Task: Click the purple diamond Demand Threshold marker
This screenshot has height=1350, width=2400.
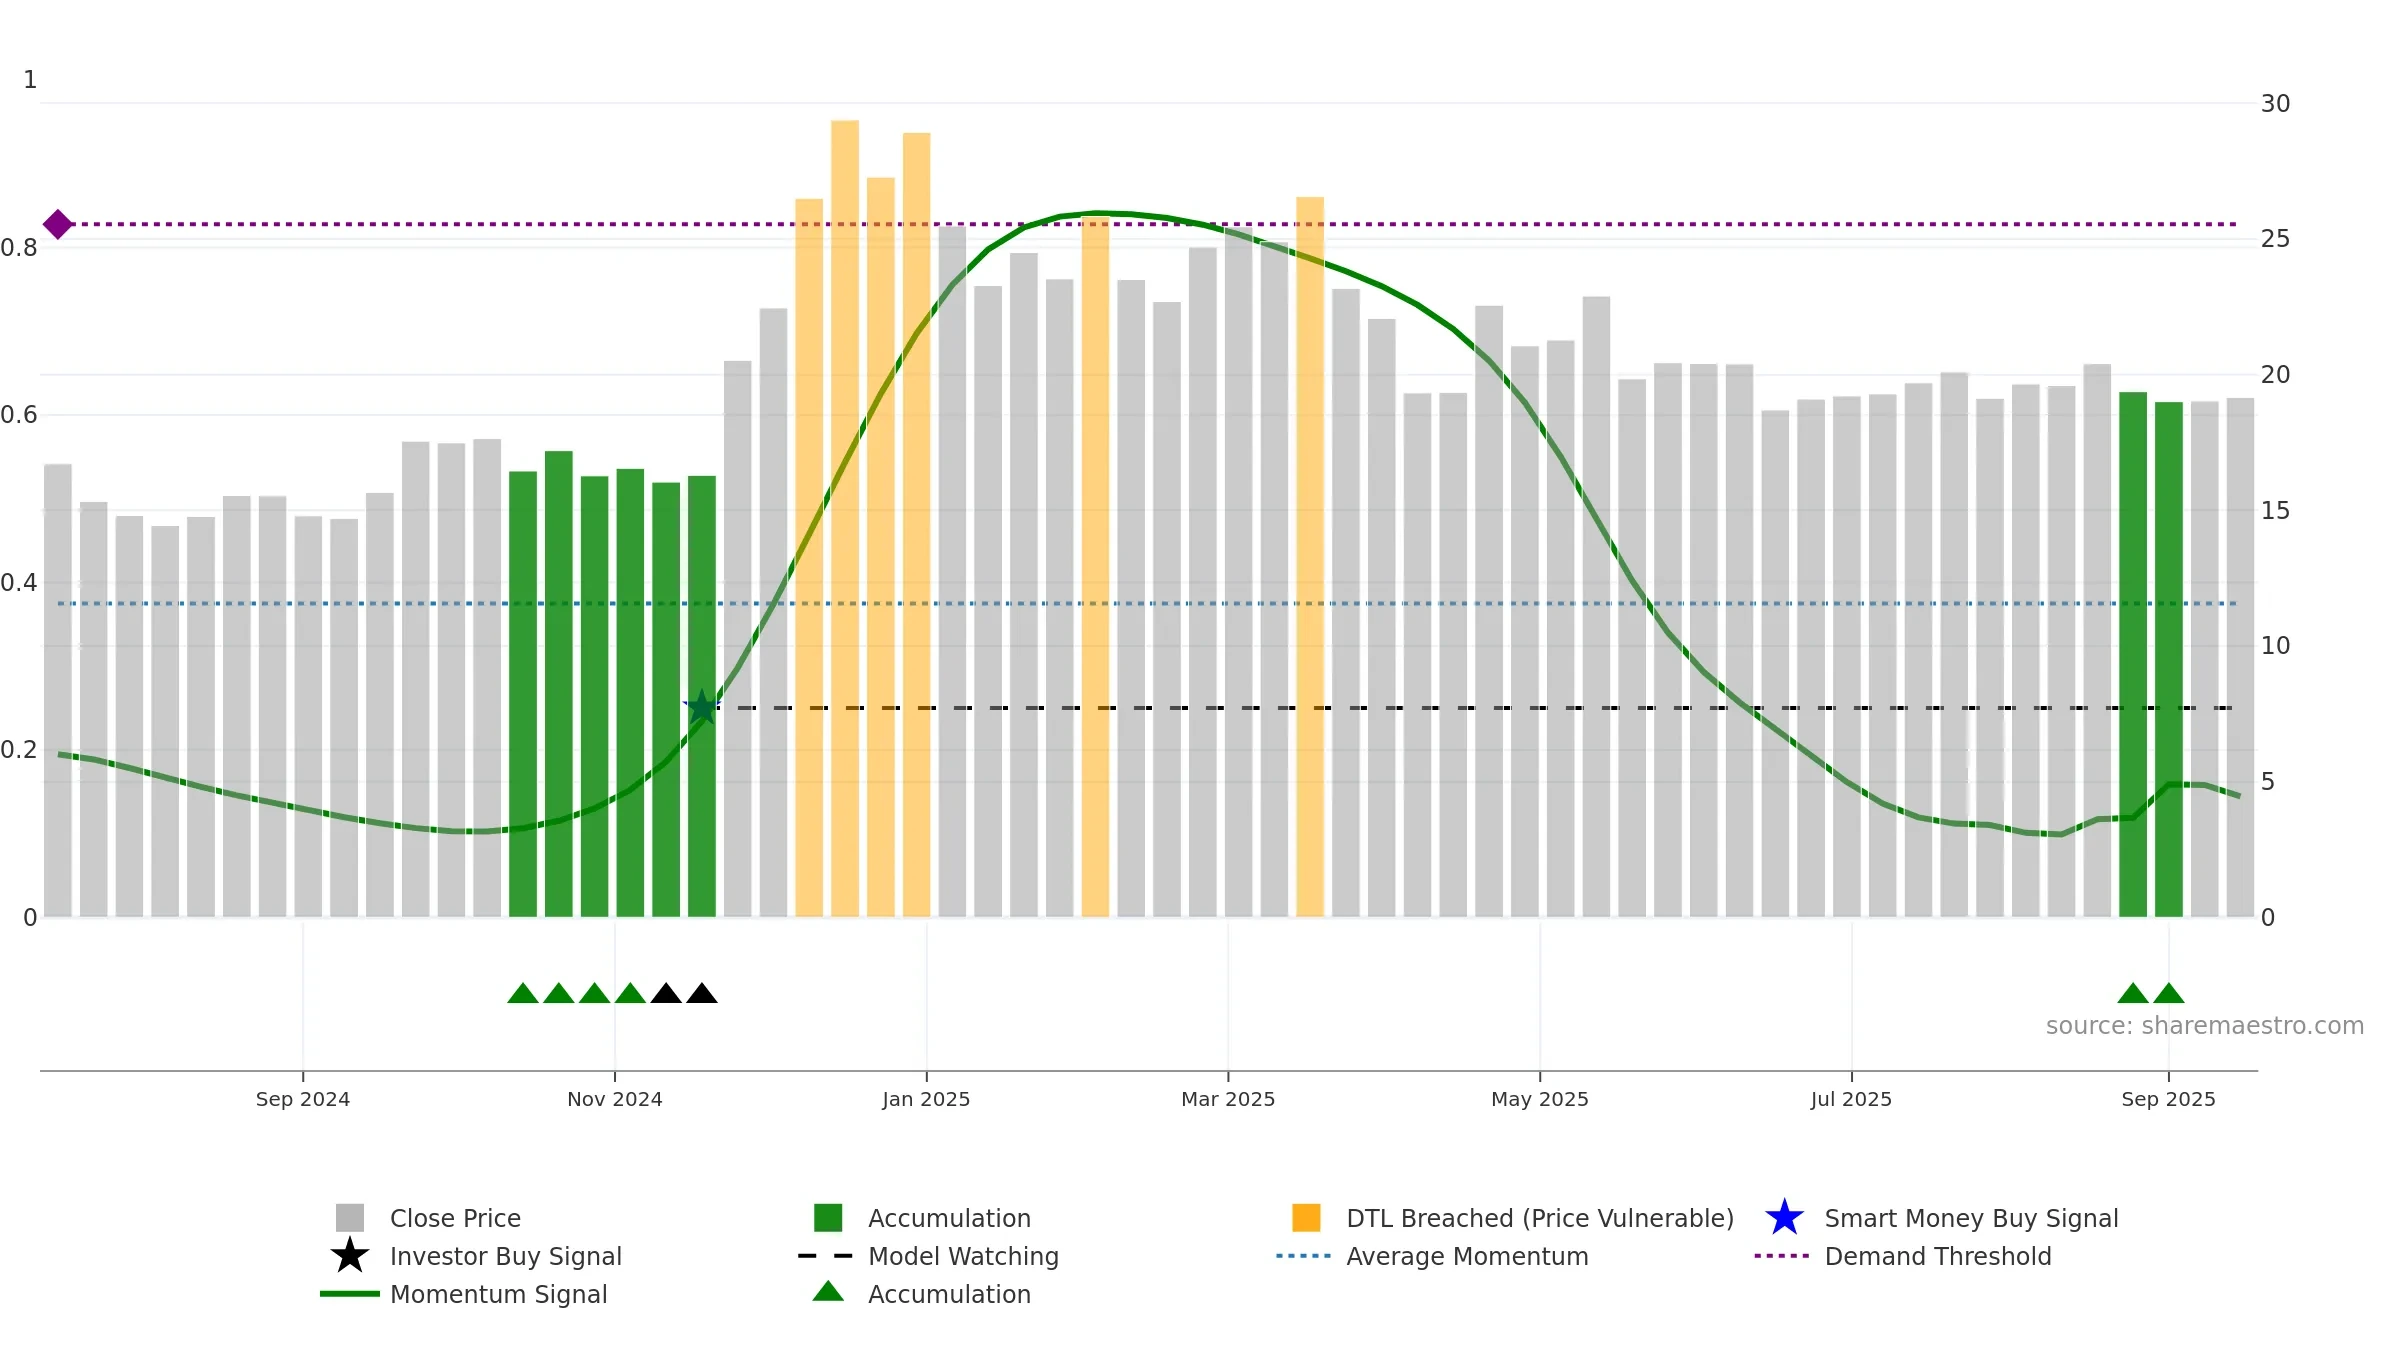Action: [x=58, y=224]
